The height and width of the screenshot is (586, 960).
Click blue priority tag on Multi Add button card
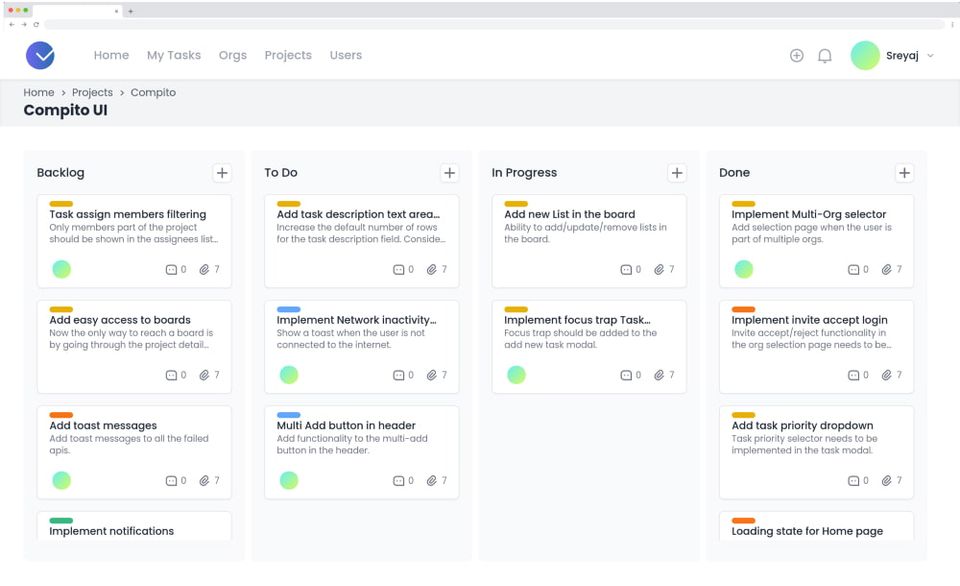[288, 415]
